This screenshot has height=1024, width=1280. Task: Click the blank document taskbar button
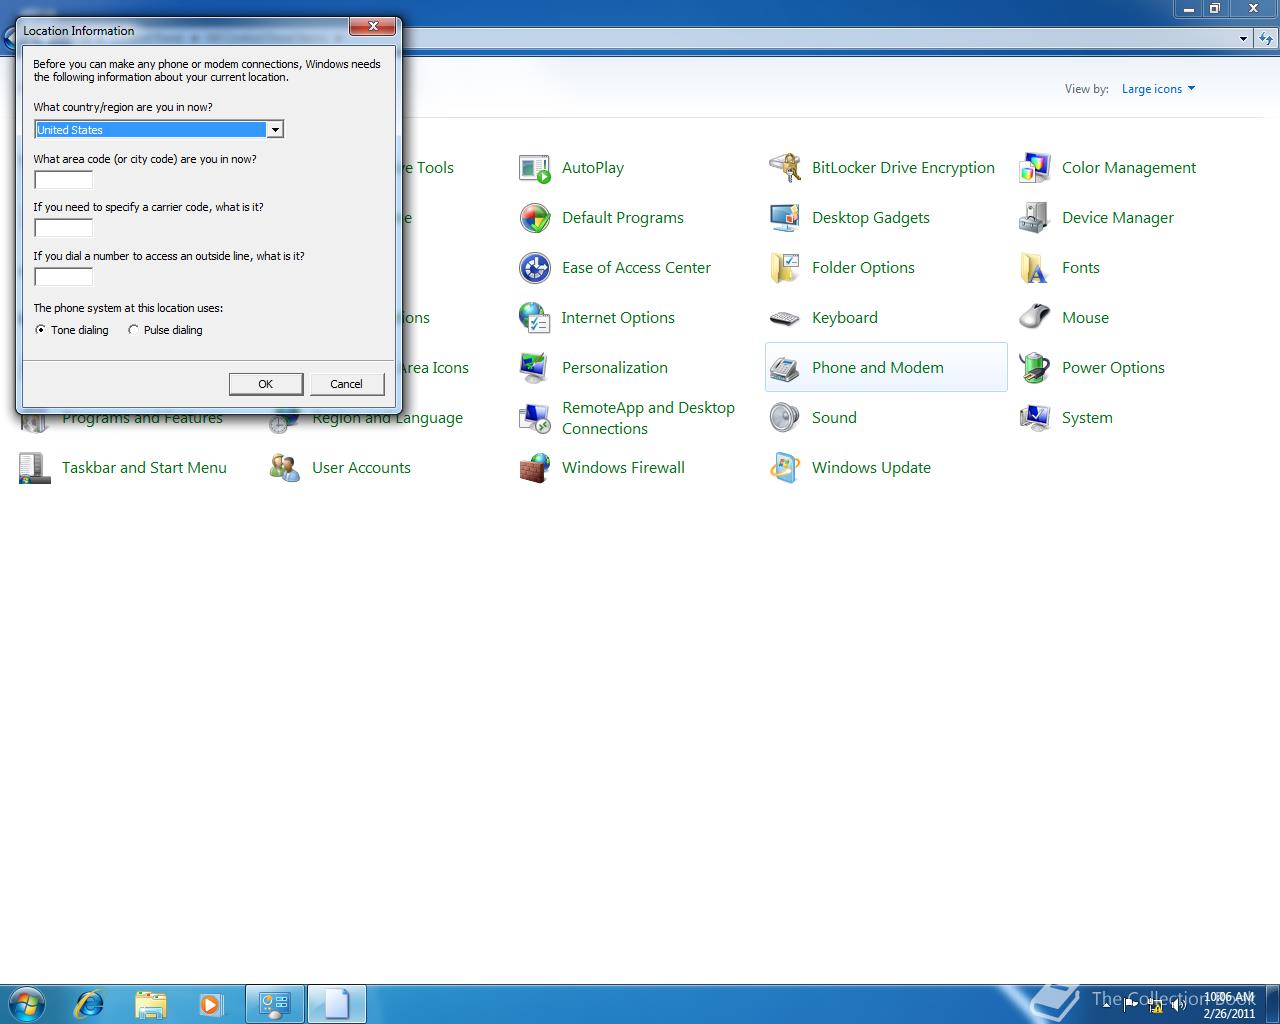click(x=337, y=1003)
